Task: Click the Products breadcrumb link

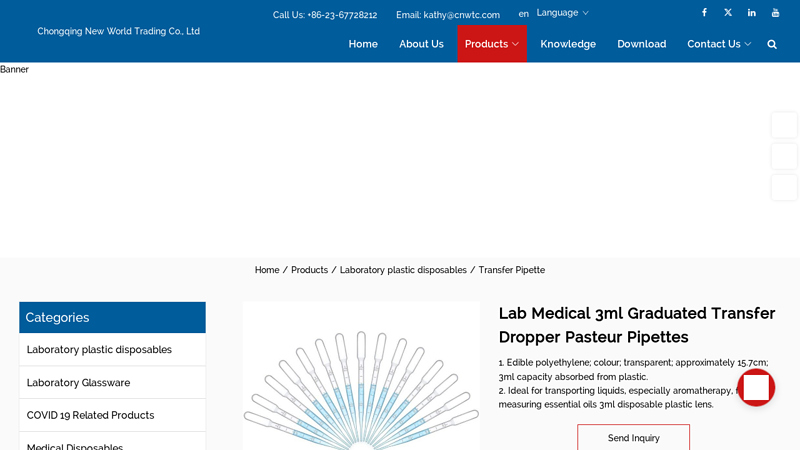Action: coord(309,270)
